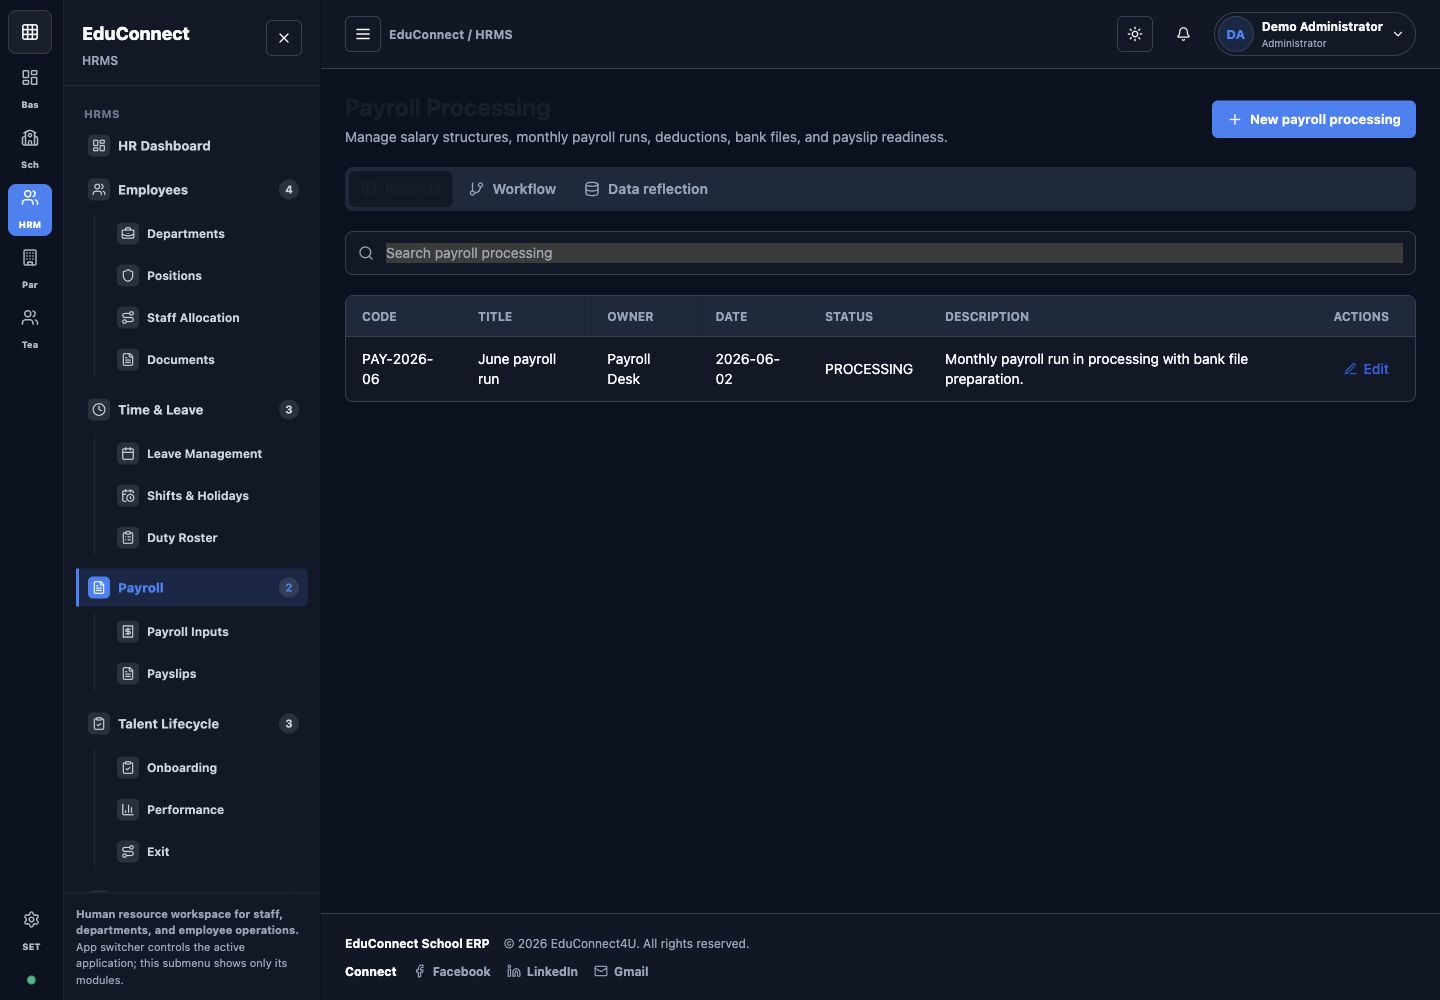This screenshot has width=1440, height=1000.
Task: Open Onboarding submenu item
Action: click(207, 768)
